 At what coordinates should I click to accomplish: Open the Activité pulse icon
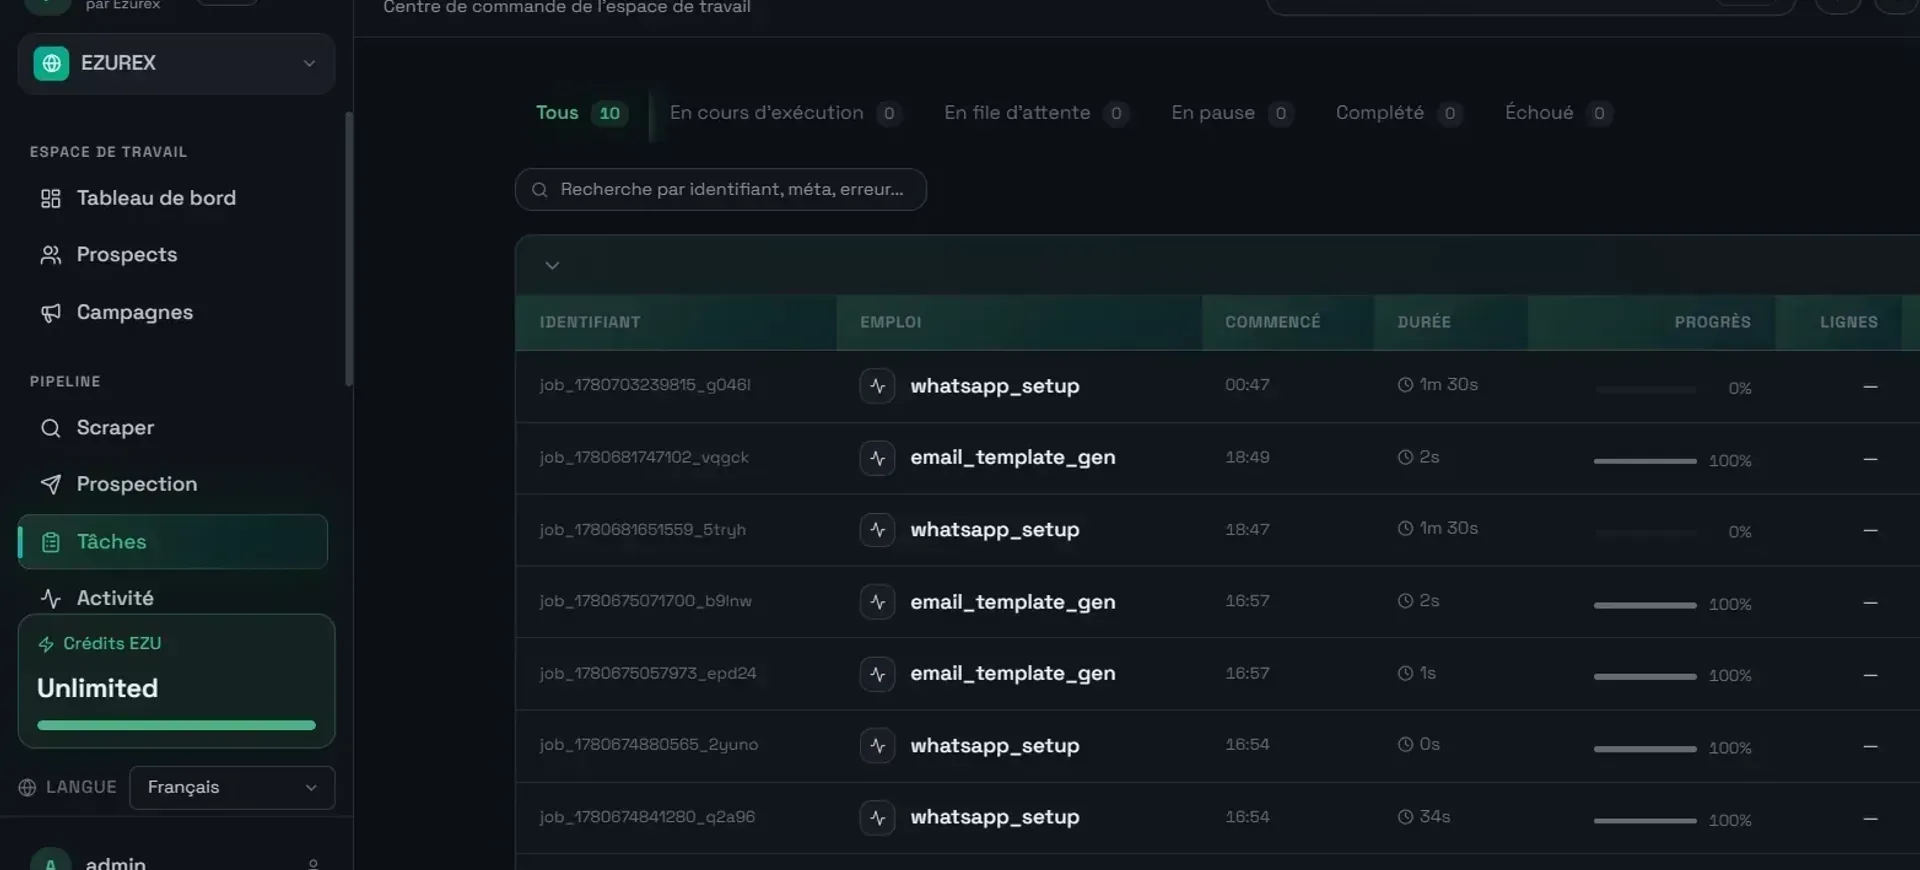tap(50, 598)
